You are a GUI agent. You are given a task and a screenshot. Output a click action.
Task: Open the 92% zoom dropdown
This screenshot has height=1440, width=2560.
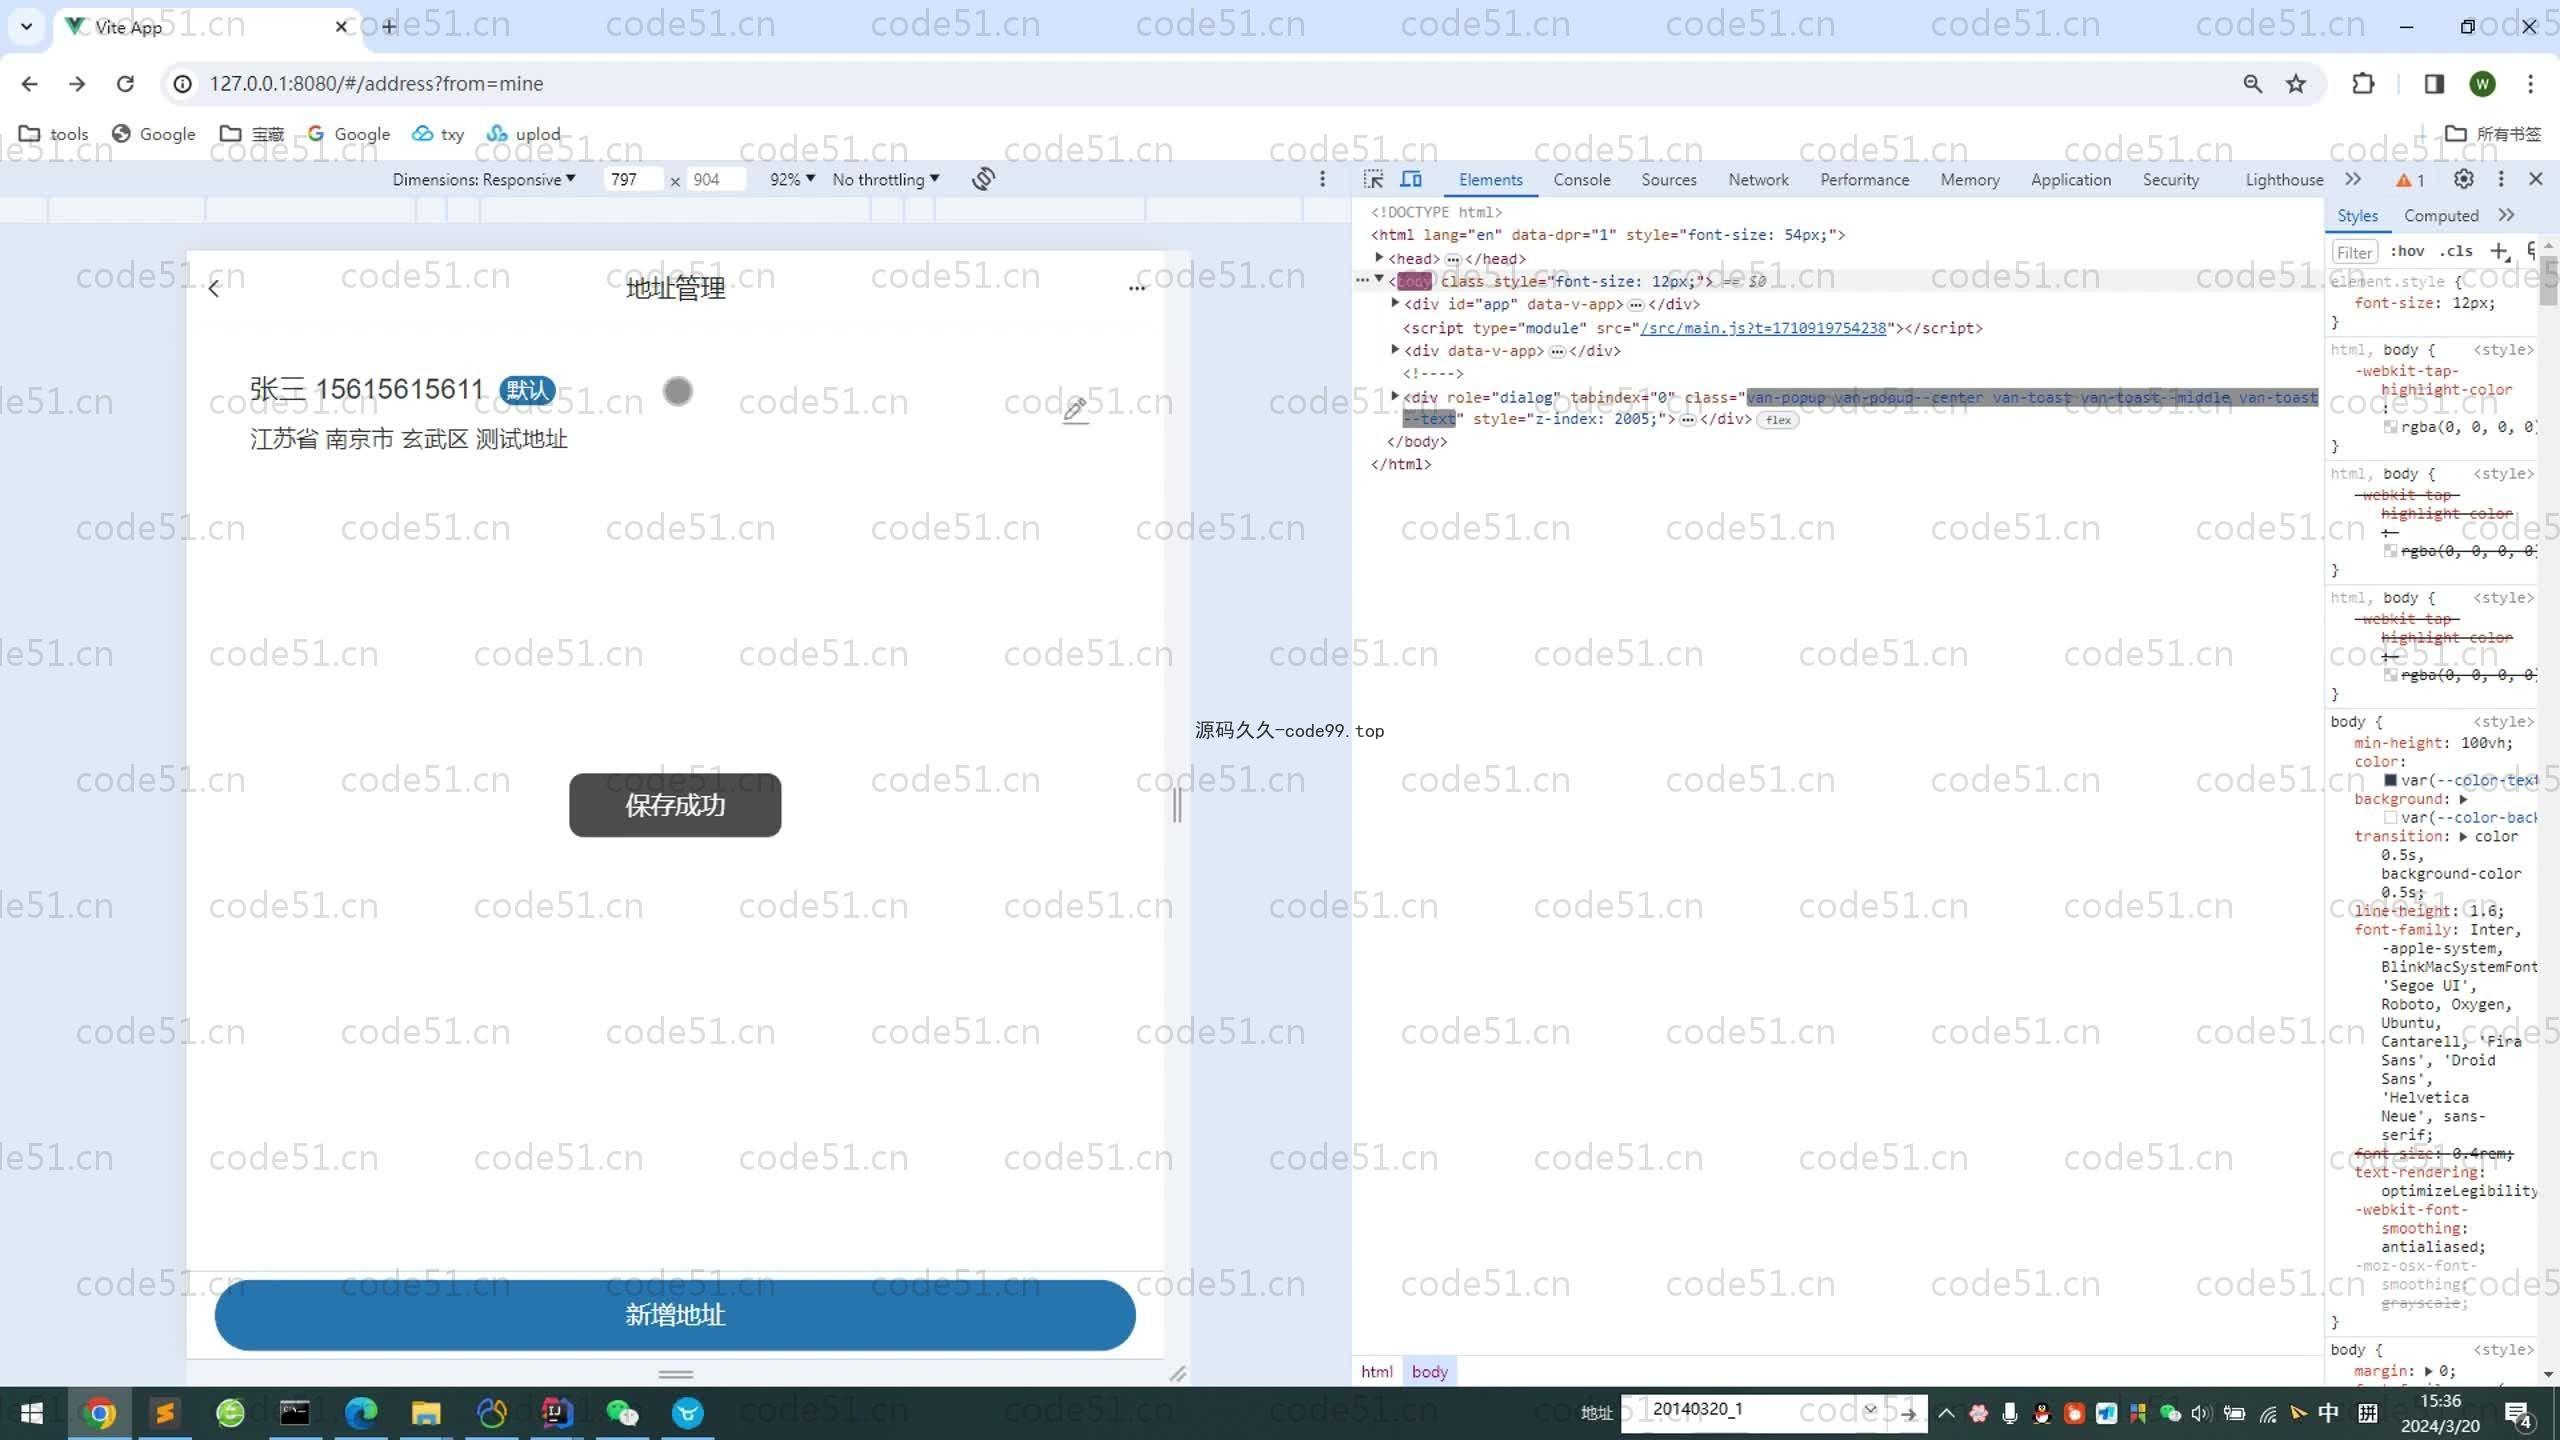(792, 179)
